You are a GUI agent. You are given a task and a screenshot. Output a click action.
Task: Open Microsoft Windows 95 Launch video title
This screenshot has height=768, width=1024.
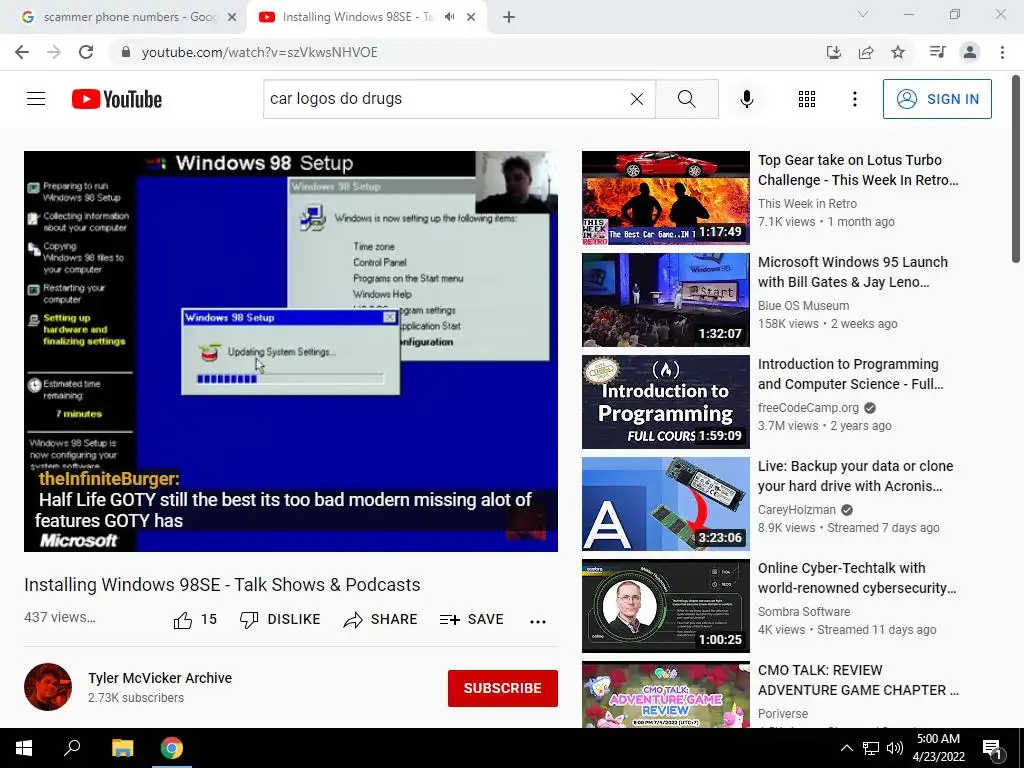852,272
